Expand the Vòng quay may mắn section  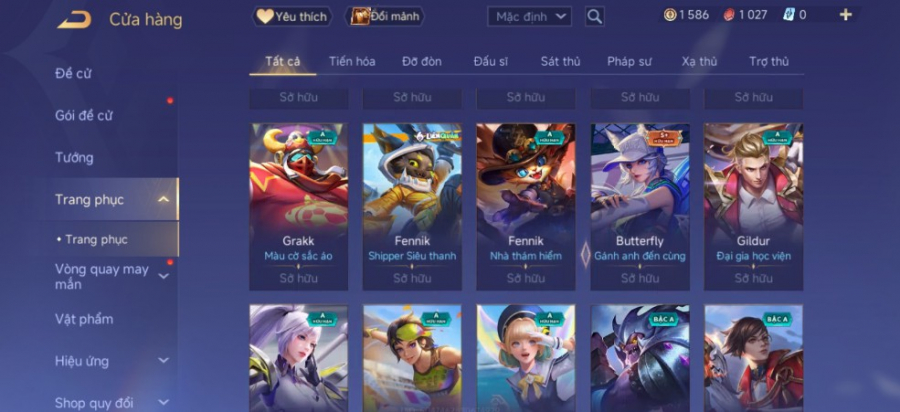click(x=164, y=277)
